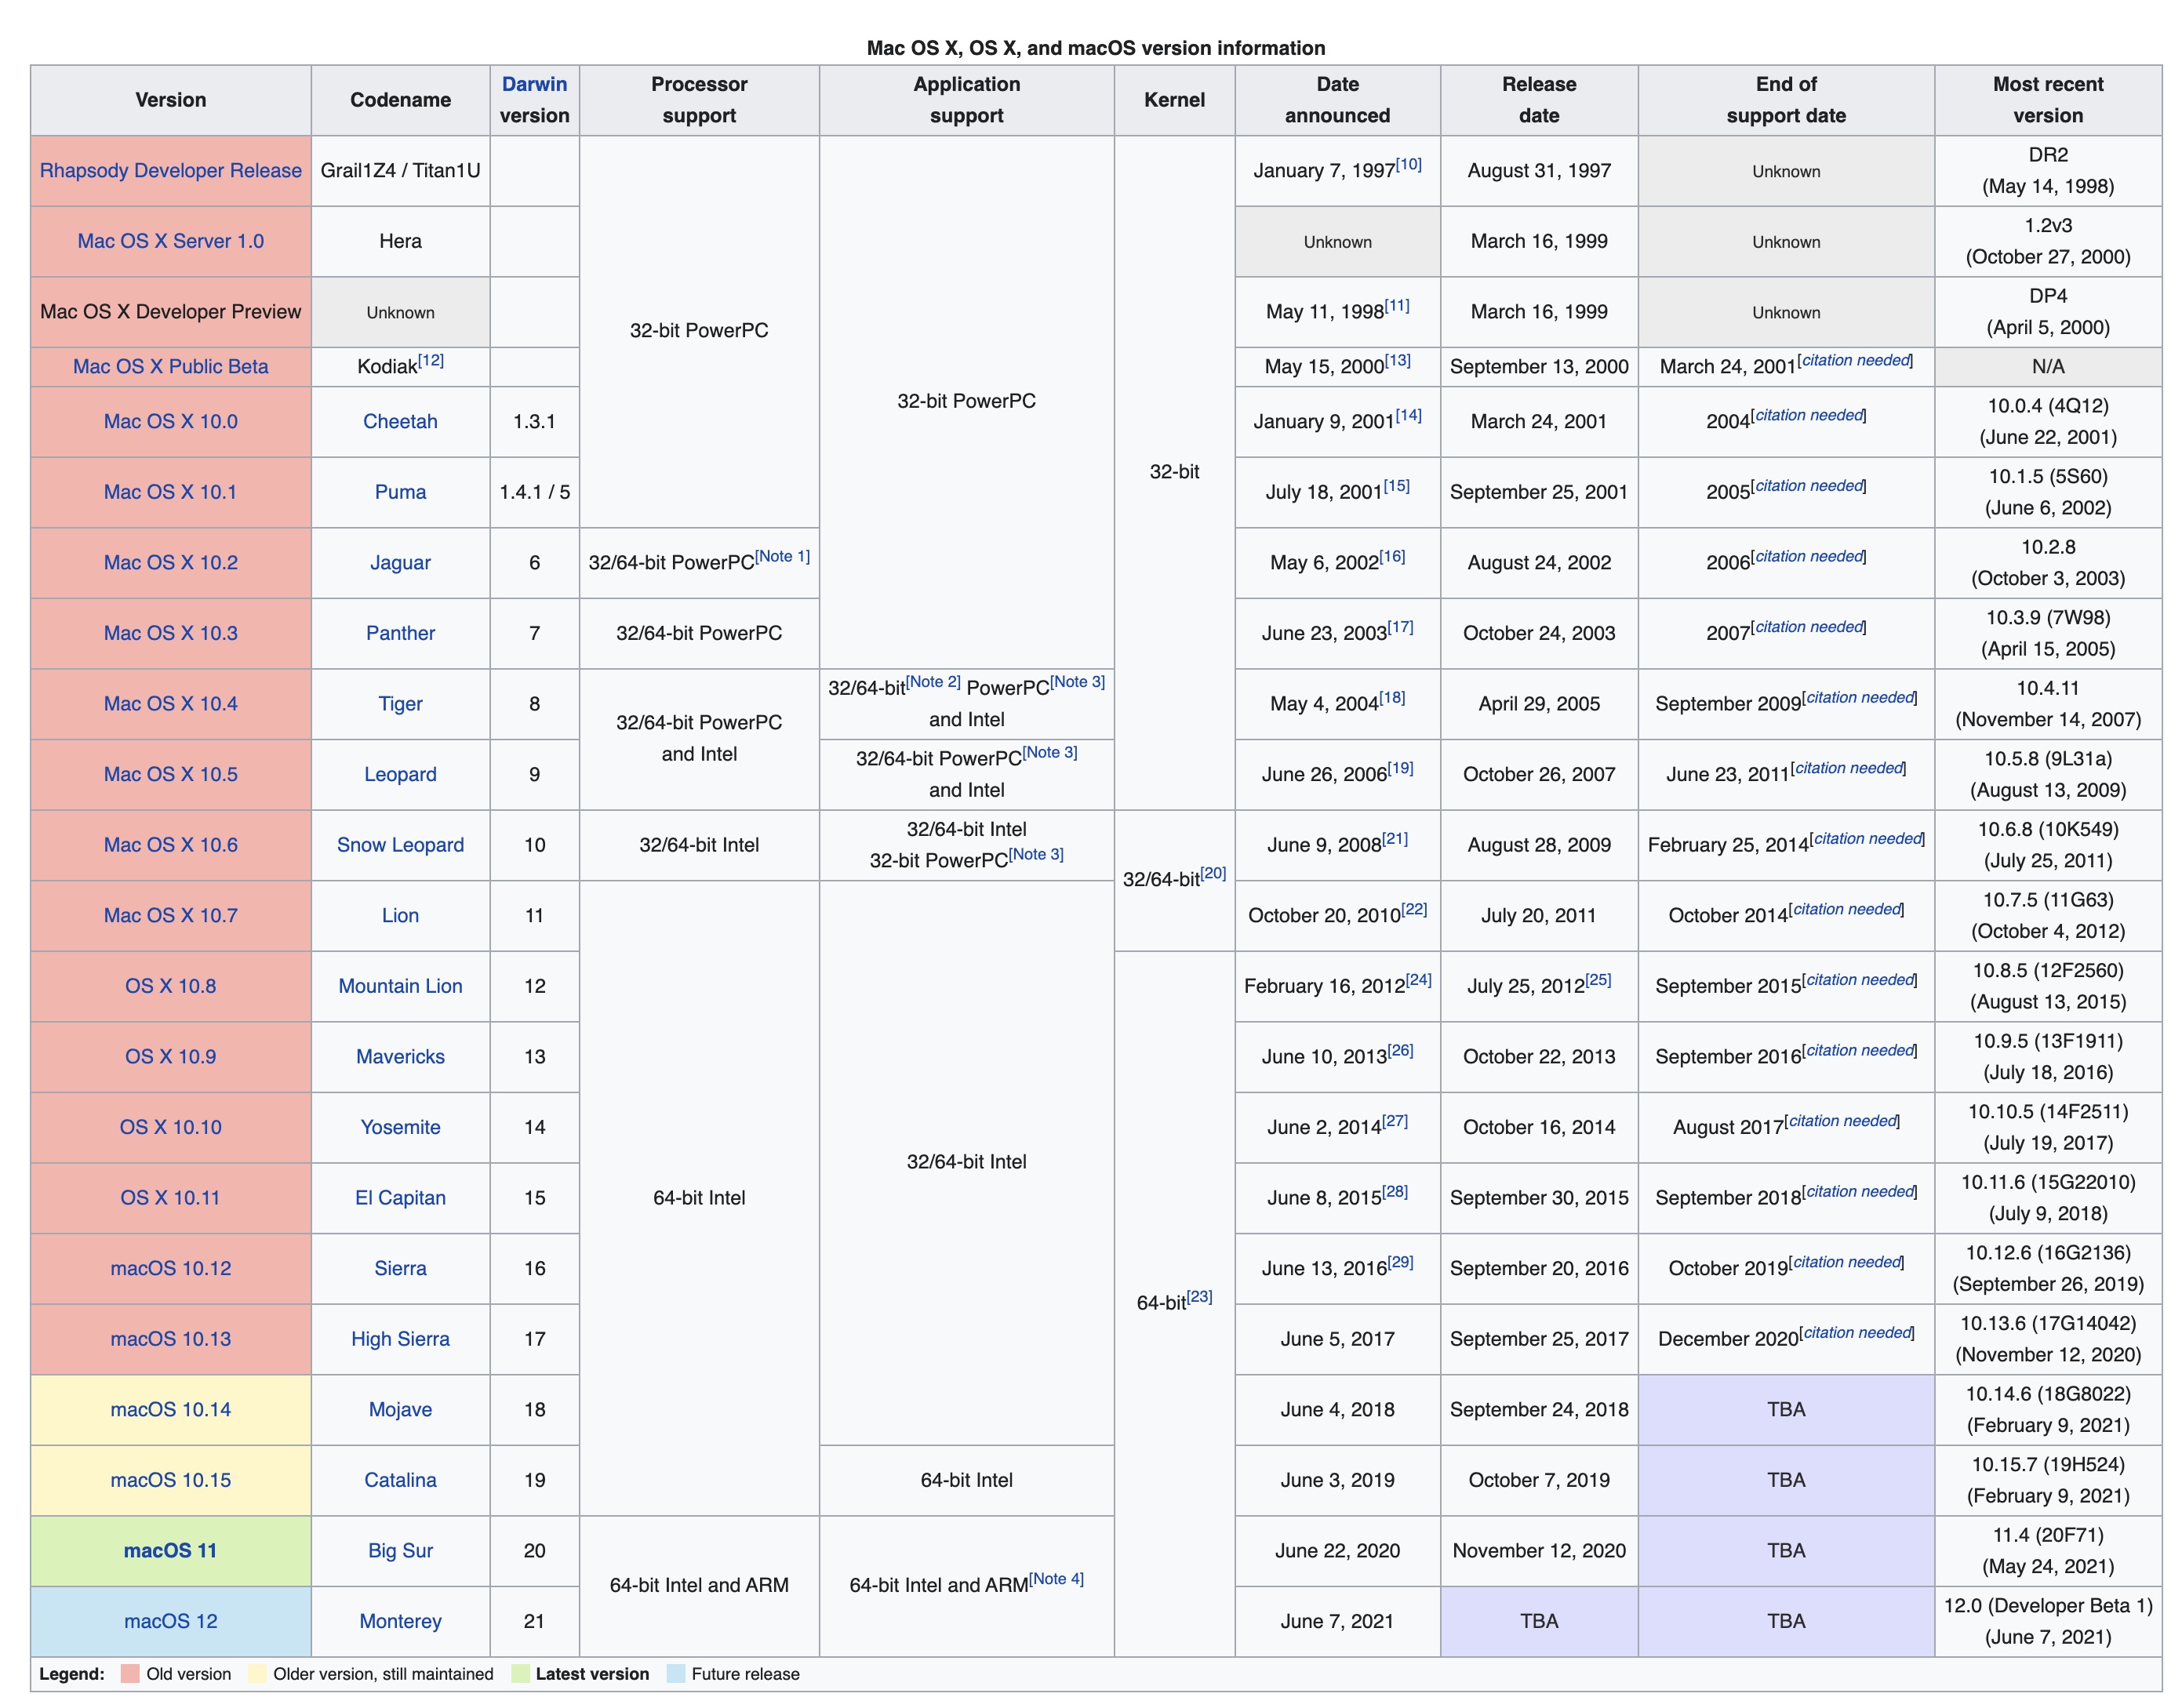Screen dimensions: 2182x1708
Task: Click the Monterey codename link
Action: [x=400, y=1621]
